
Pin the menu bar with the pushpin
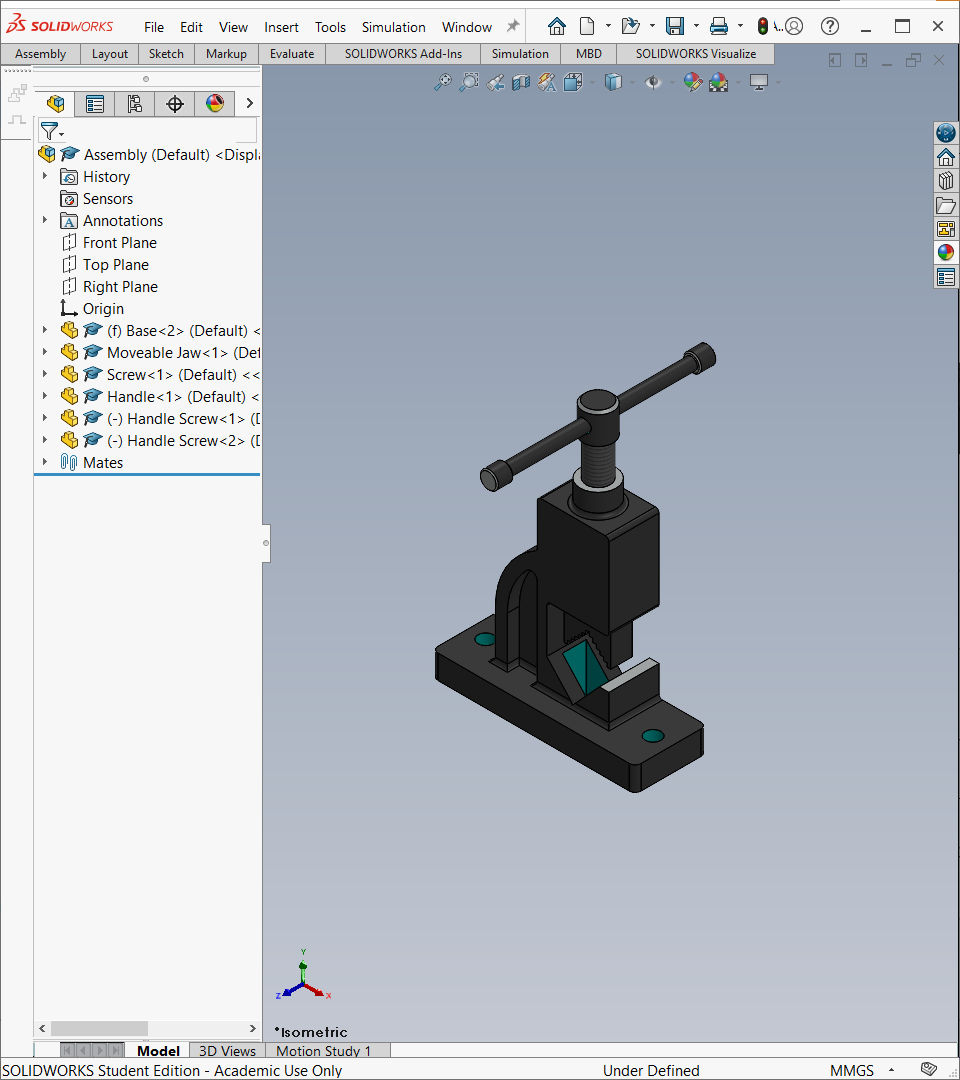513,26
